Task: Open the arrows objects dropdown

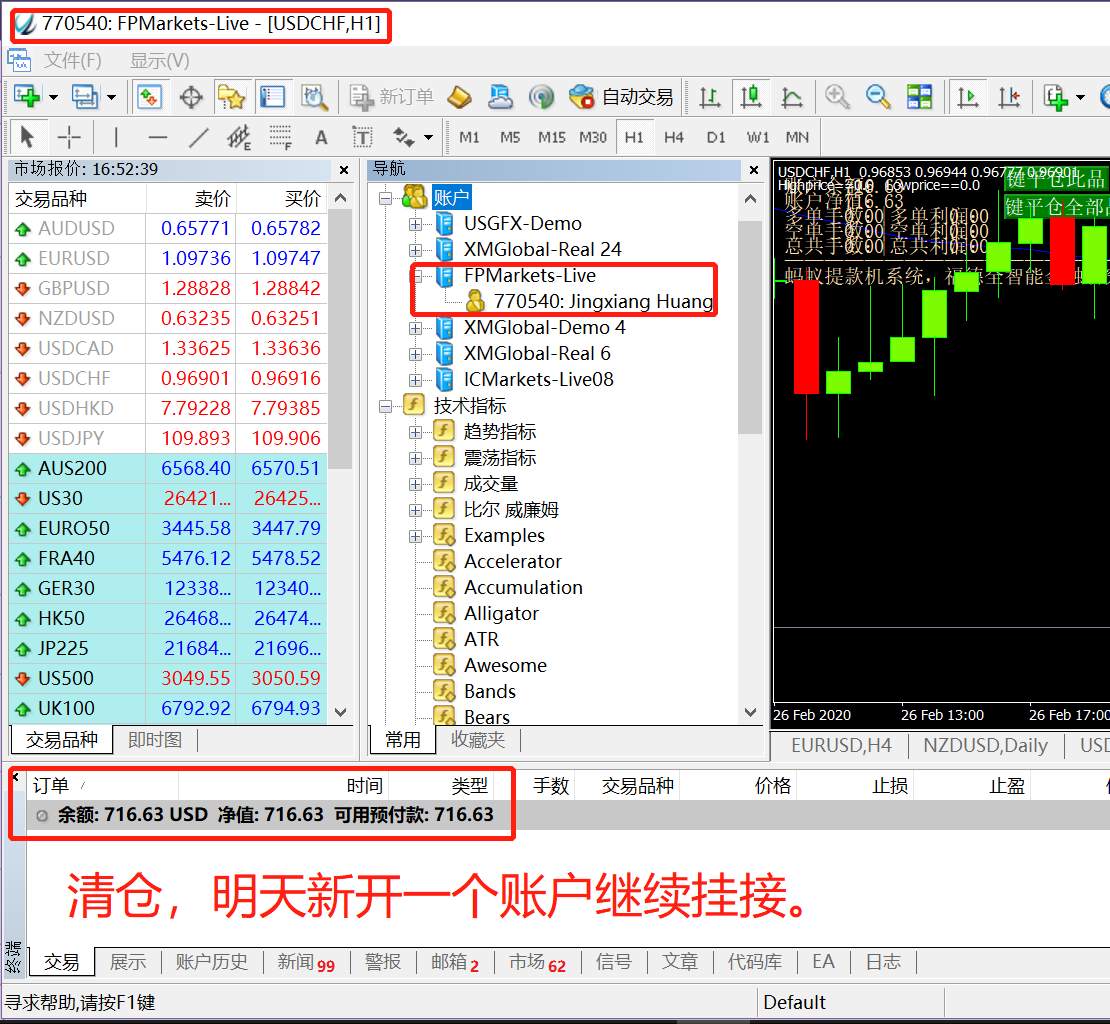Action: click(x=428, y=137)
